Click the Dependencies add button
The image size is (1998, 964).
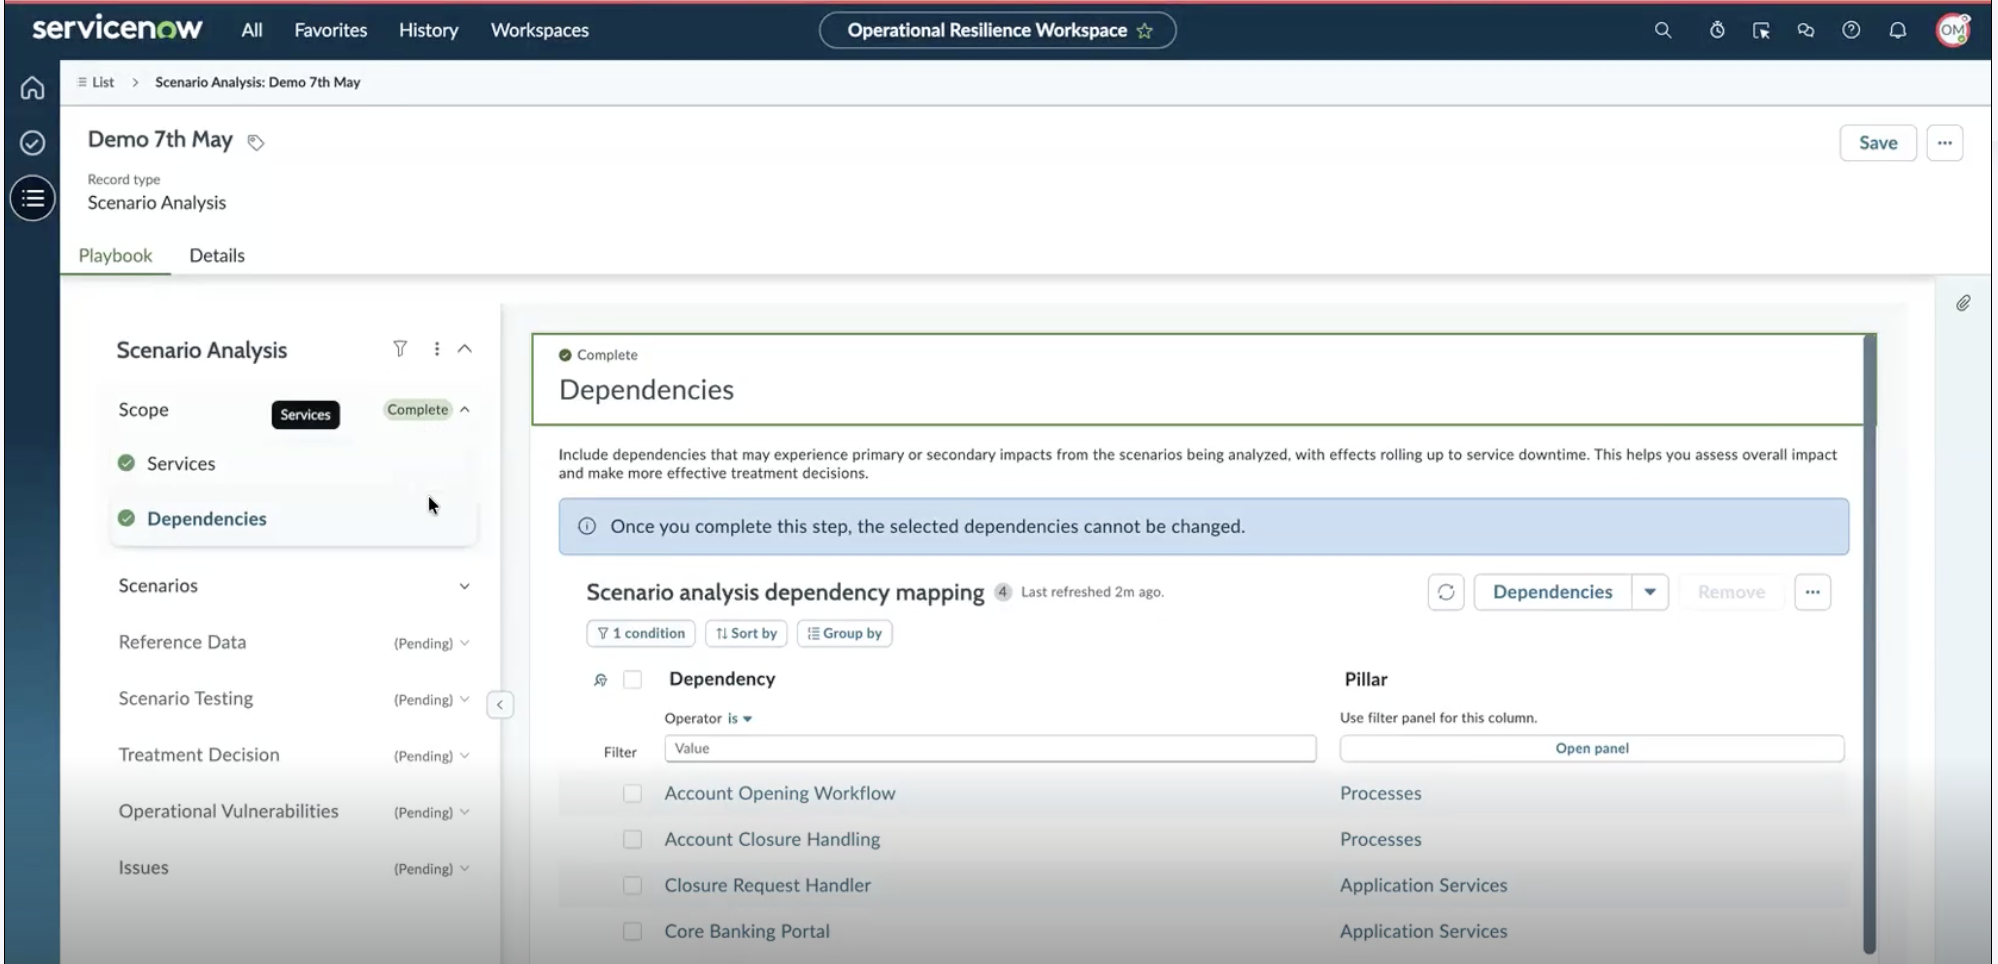pyautogui.click(x=1552, y=592)
